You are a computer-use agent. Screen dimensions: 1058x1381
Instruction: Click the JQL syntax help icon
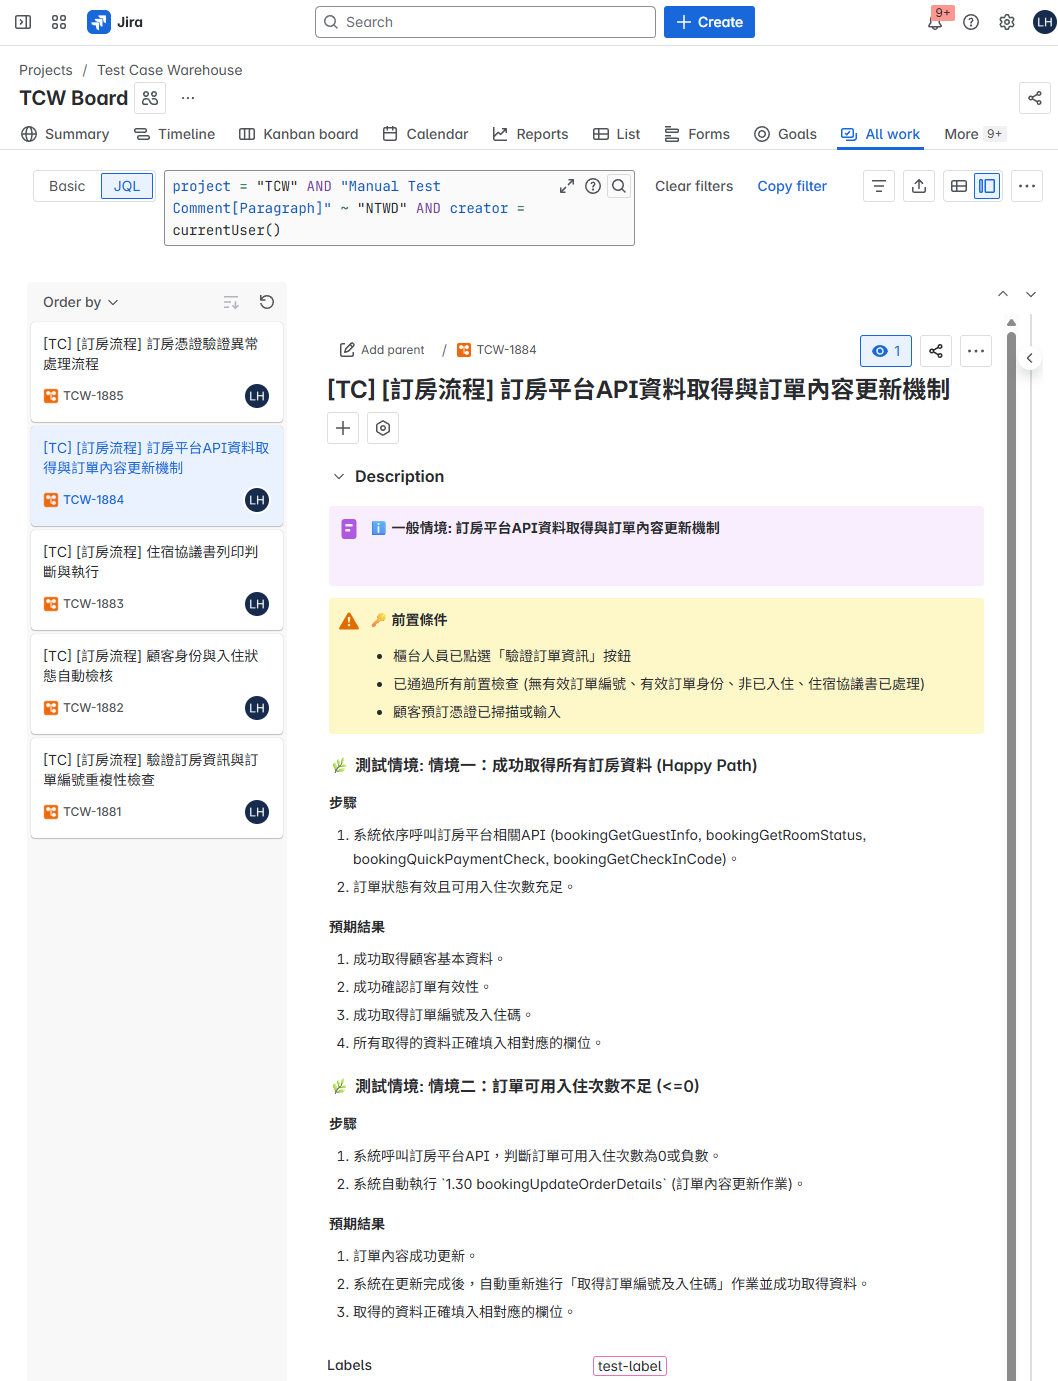click(593, 186)
